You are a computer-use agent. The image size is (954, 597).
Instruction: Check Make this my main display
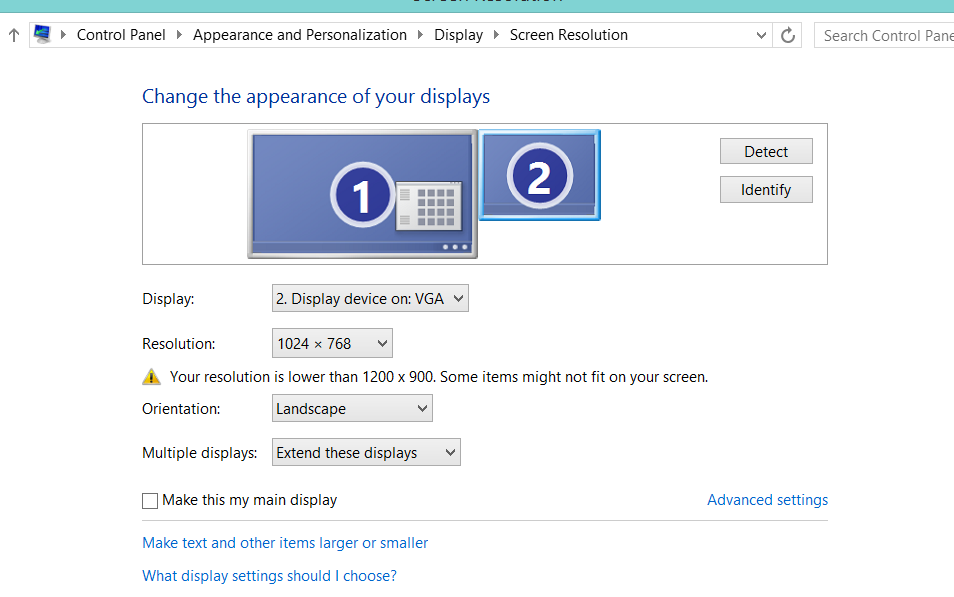[150, 501]
